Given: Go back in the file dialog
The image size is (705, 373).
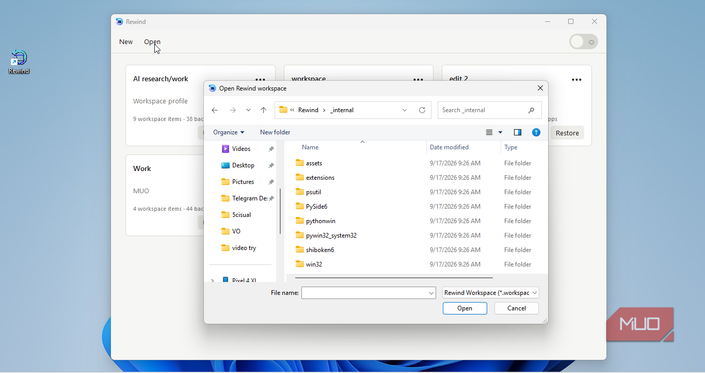Looking at the screenshot, I should click(x=215, y=110).
